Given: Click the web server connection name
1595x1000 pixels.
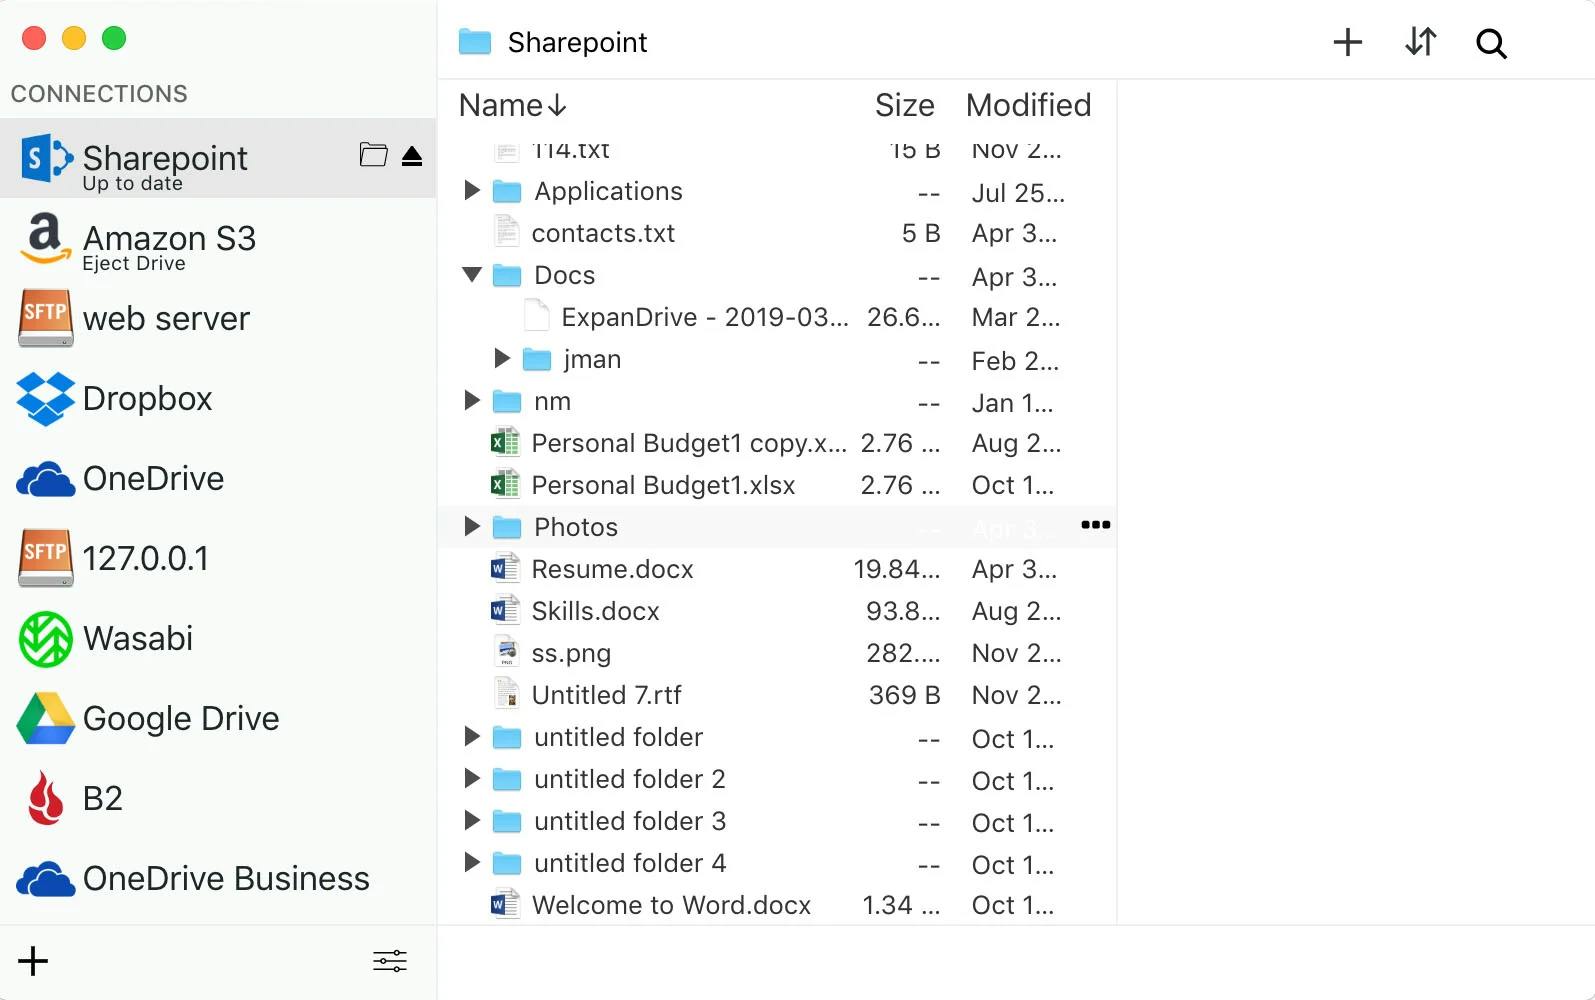Looking at the screenshot, I should (x=166, y=318).
